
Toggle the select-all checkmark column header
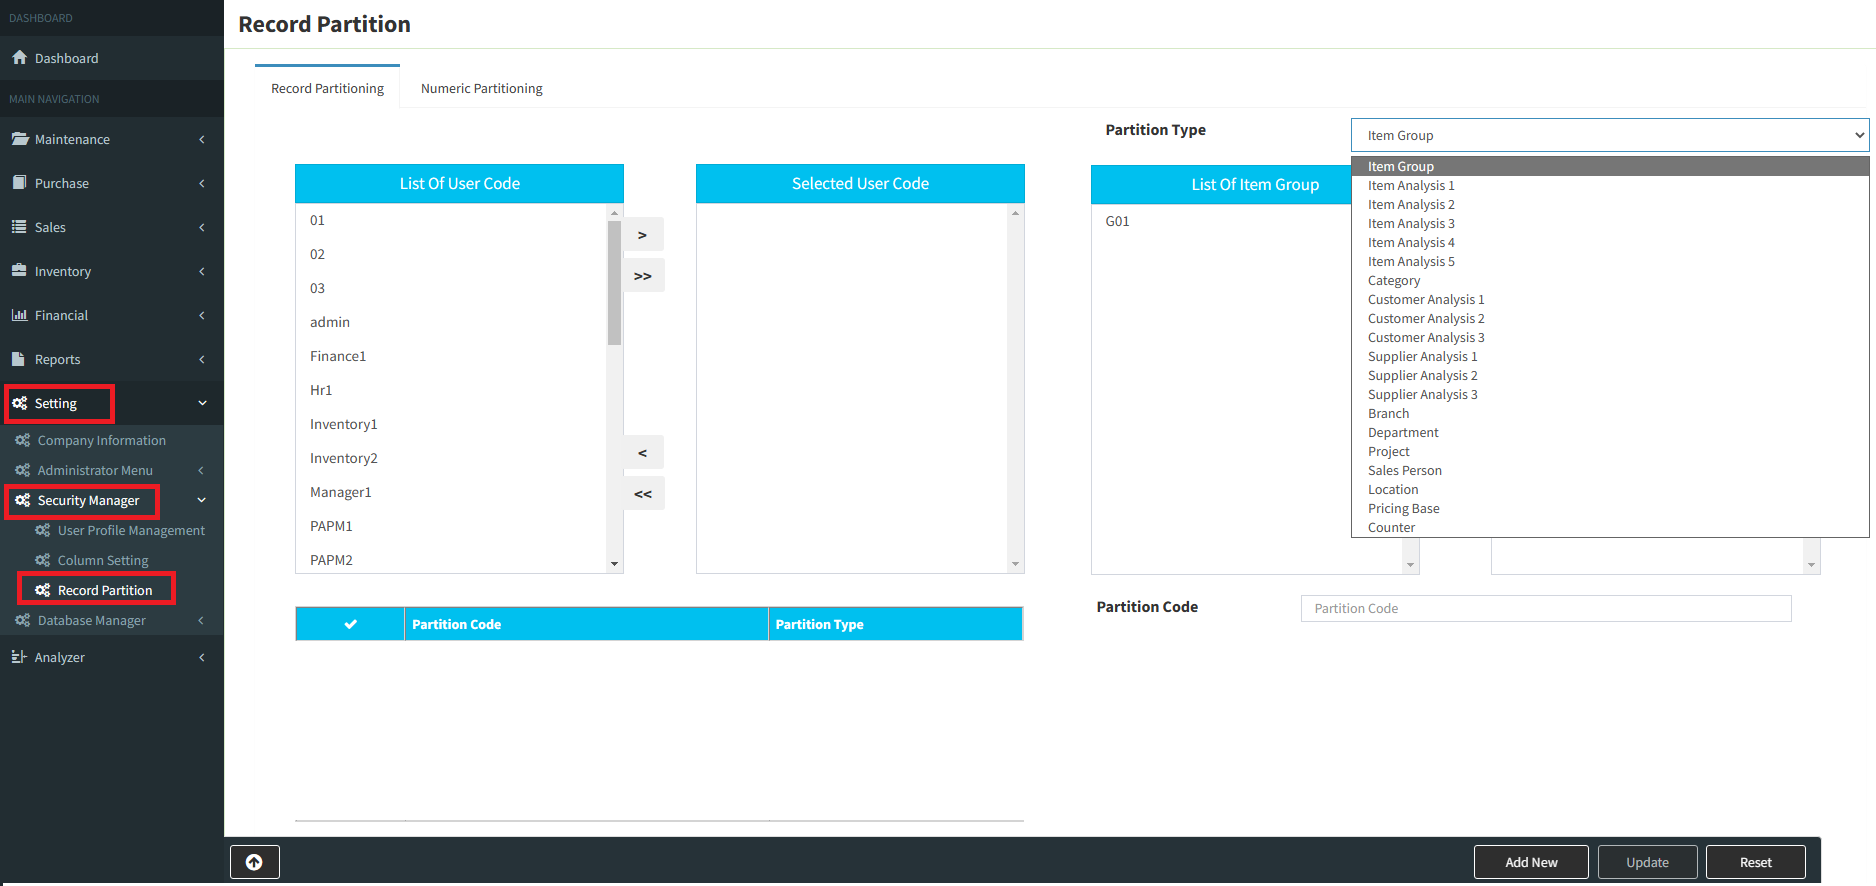[x=350, y=624]
